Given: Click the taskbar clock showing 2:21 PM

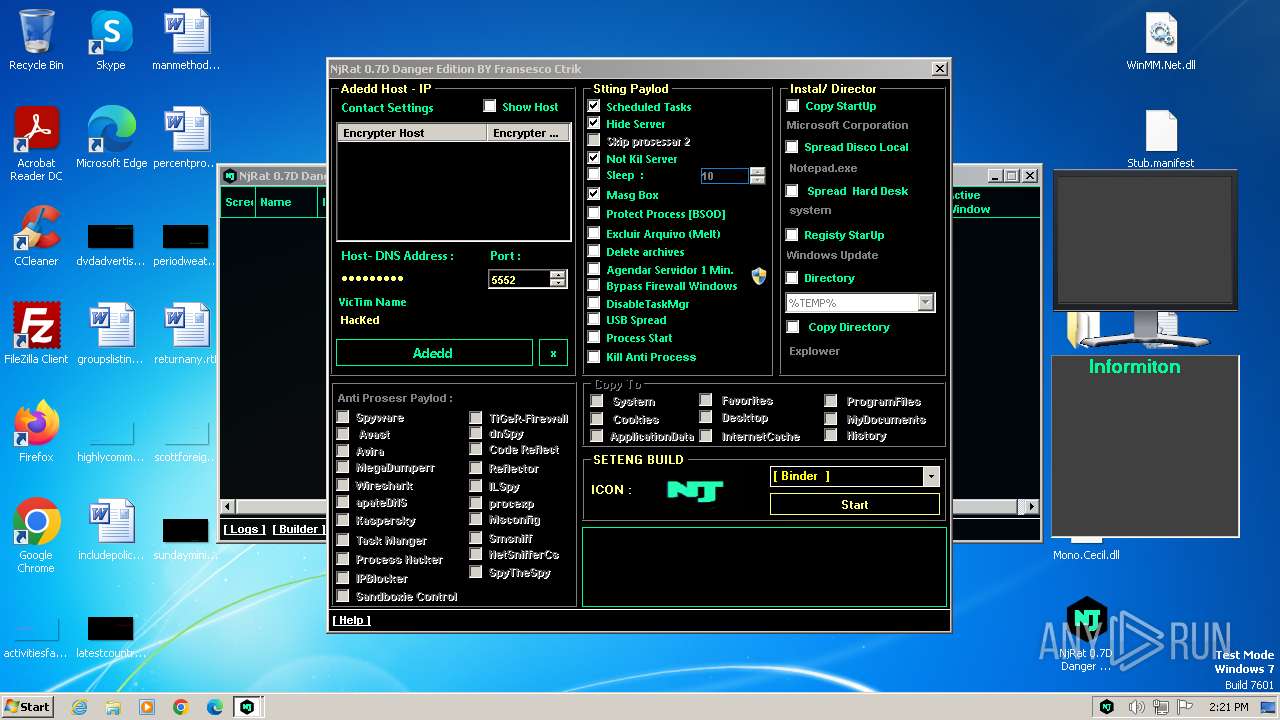Looking at the screenshot, I should [x=1228, y=707].
